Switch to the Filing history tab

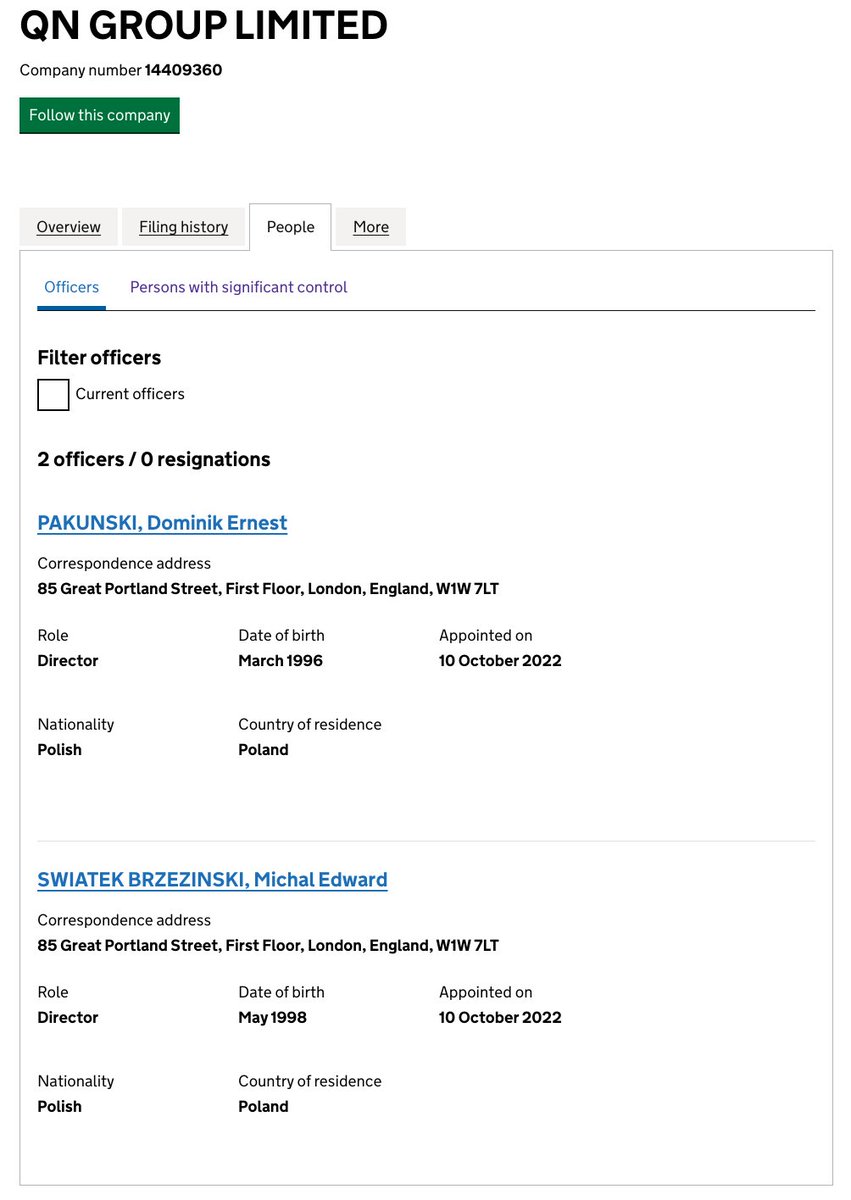(183, 227)
